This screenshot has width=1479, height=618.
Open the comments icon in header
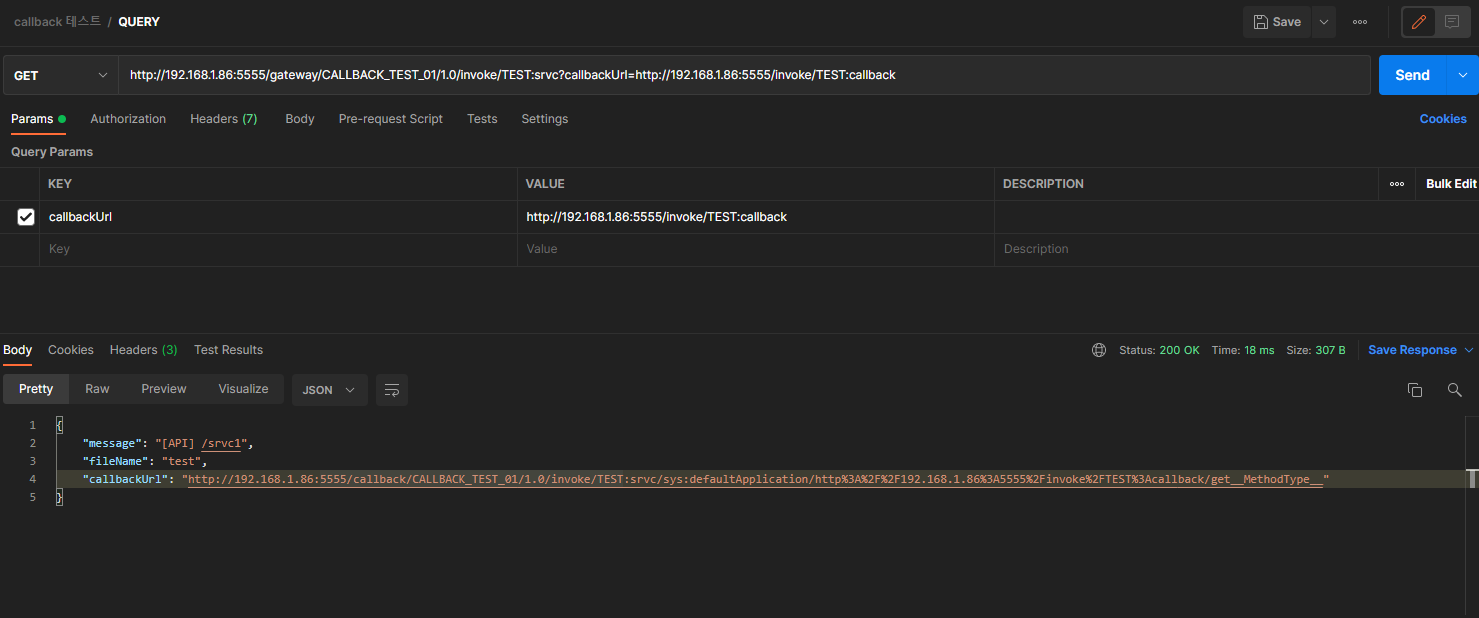[1452, 22]
